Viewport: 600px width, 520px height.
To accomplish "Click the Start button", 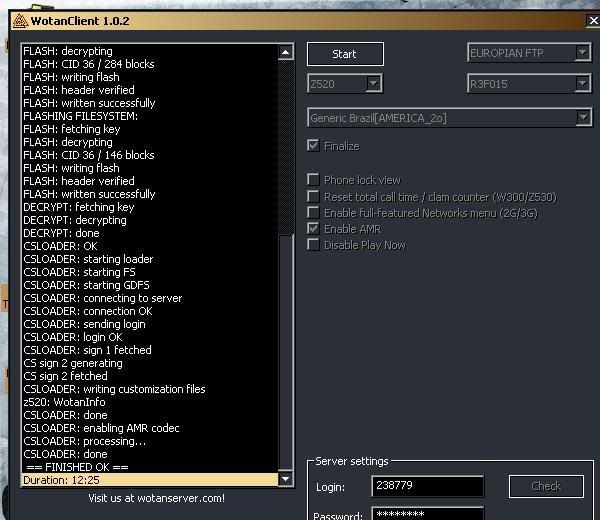I will point(345,54).
